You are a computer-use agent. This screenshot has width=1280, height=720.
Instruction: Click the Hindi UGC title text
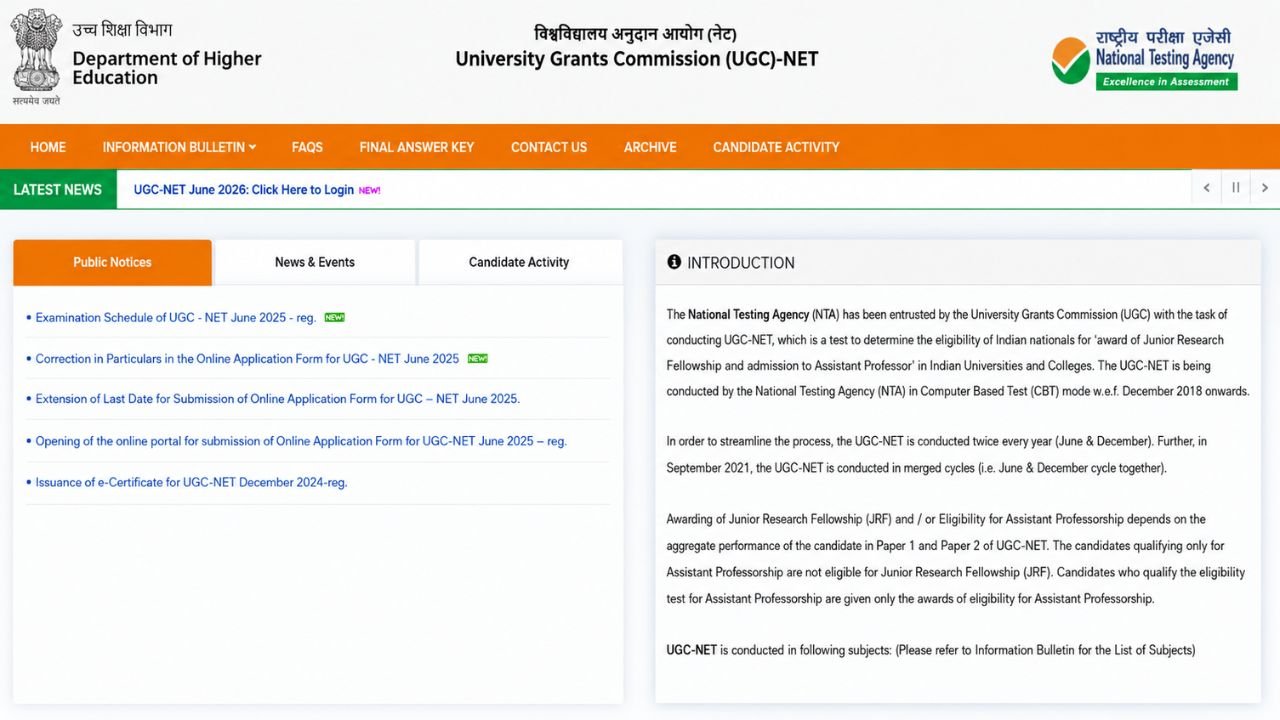(636, 32)
